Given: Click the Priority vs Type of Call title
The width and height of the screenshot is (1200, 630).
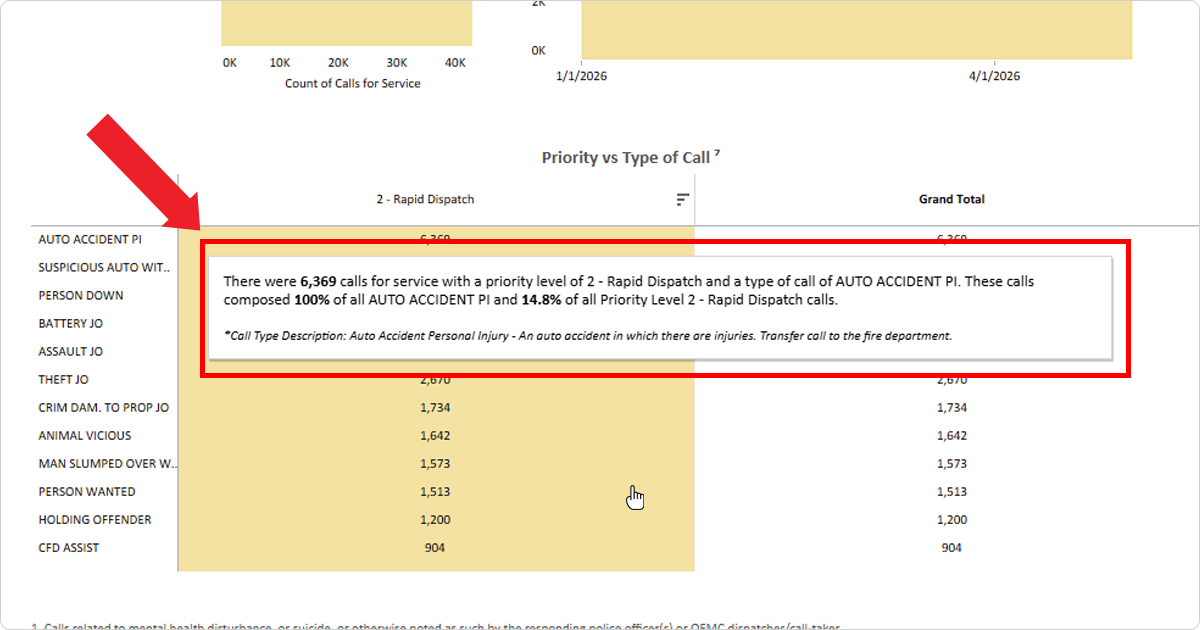Looking at the screenshot, I should point(631,157).
